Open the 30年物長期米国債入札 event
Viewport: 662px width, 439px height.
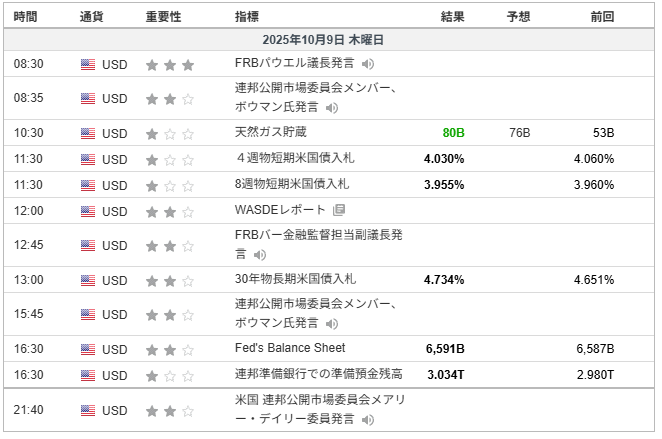(x=295, y=279)
